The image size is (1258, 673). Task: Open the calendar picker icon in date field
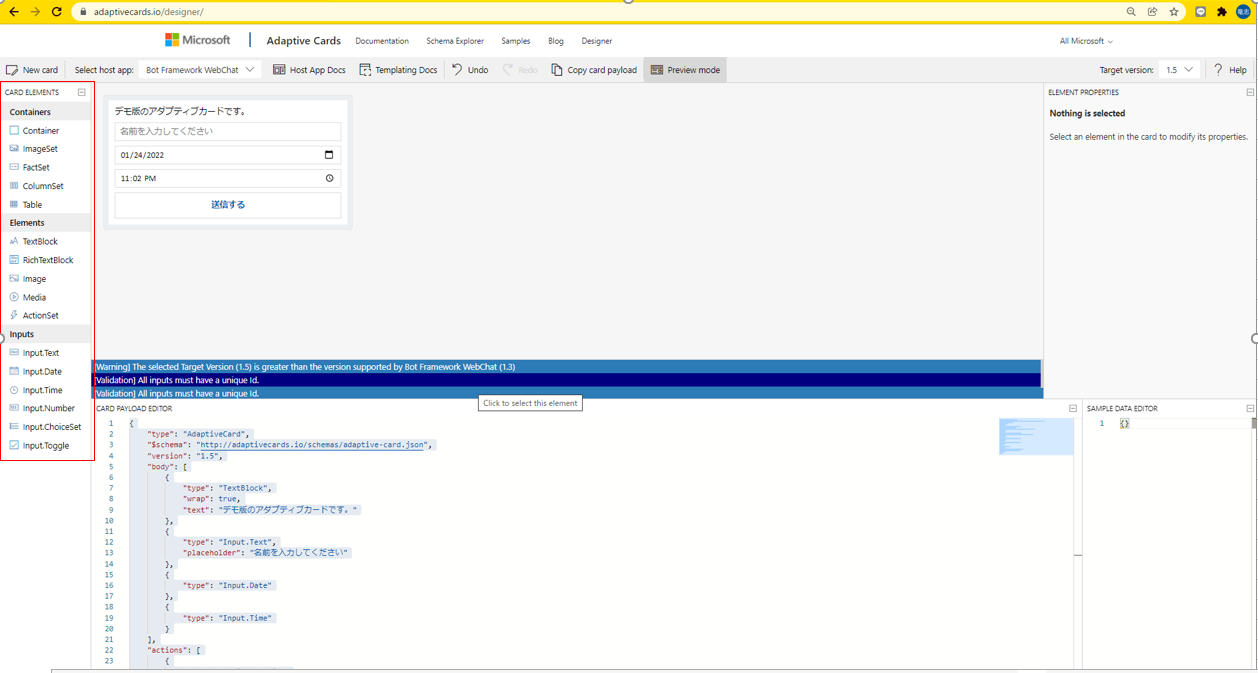coord(329,155)
